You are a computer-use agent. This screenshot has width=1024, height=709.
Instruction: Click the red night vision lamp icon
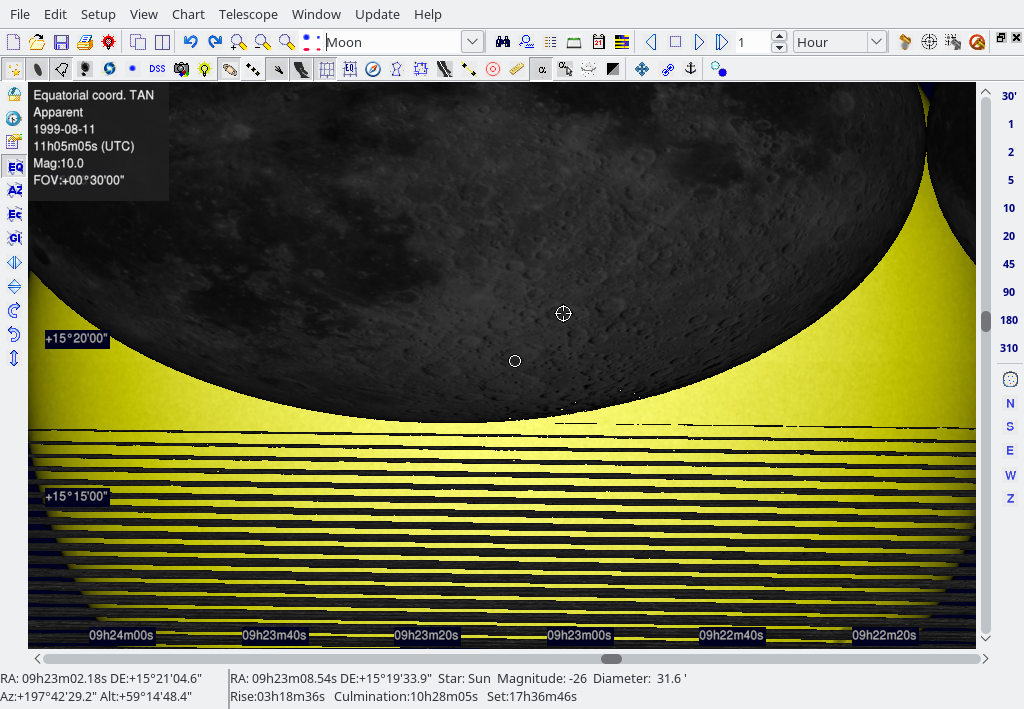click(108, 42)
